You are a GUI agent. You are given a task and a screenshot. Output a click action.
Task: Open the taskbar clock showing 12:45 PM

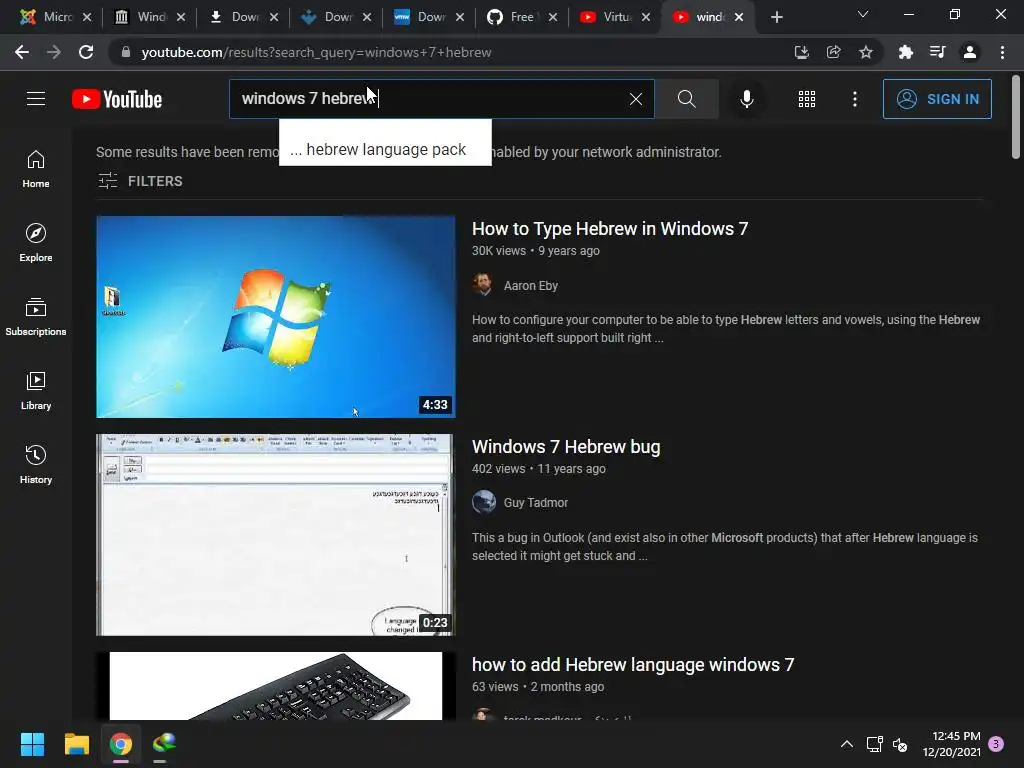click(952, 744)
